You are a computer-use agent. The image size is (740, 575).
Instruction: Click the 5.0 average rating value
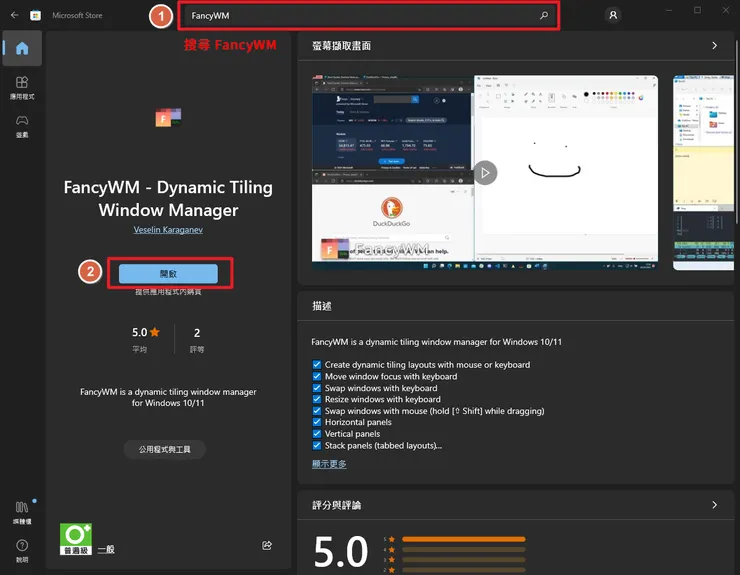(145, 332)
